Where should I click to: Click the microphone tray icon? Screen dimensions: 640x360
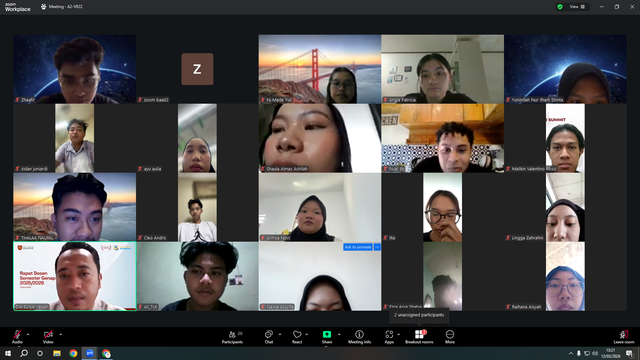coord(578,353)
